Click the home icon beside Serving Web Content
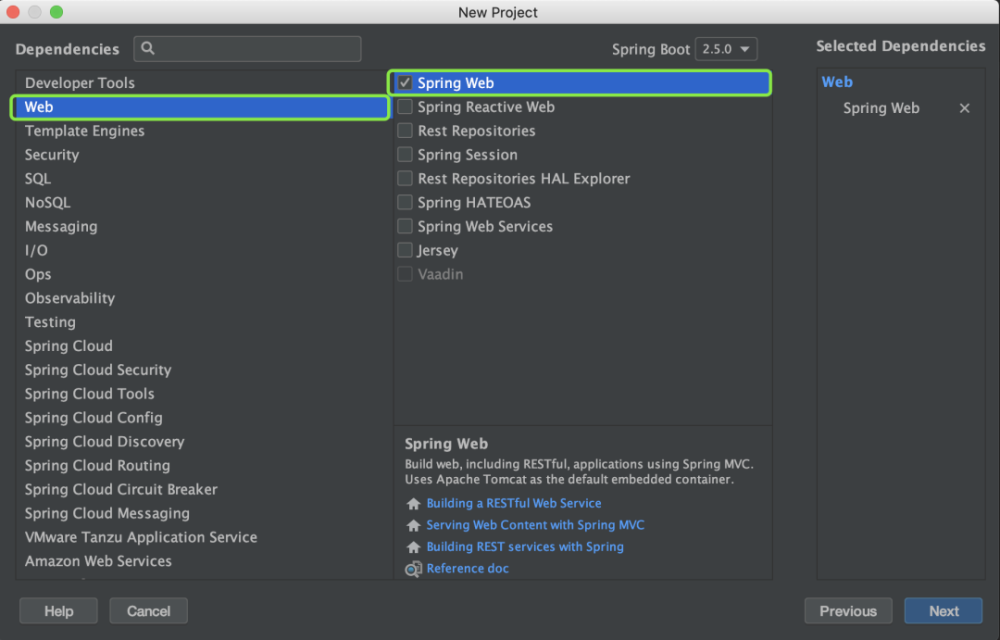 click(x=413, y=525)
